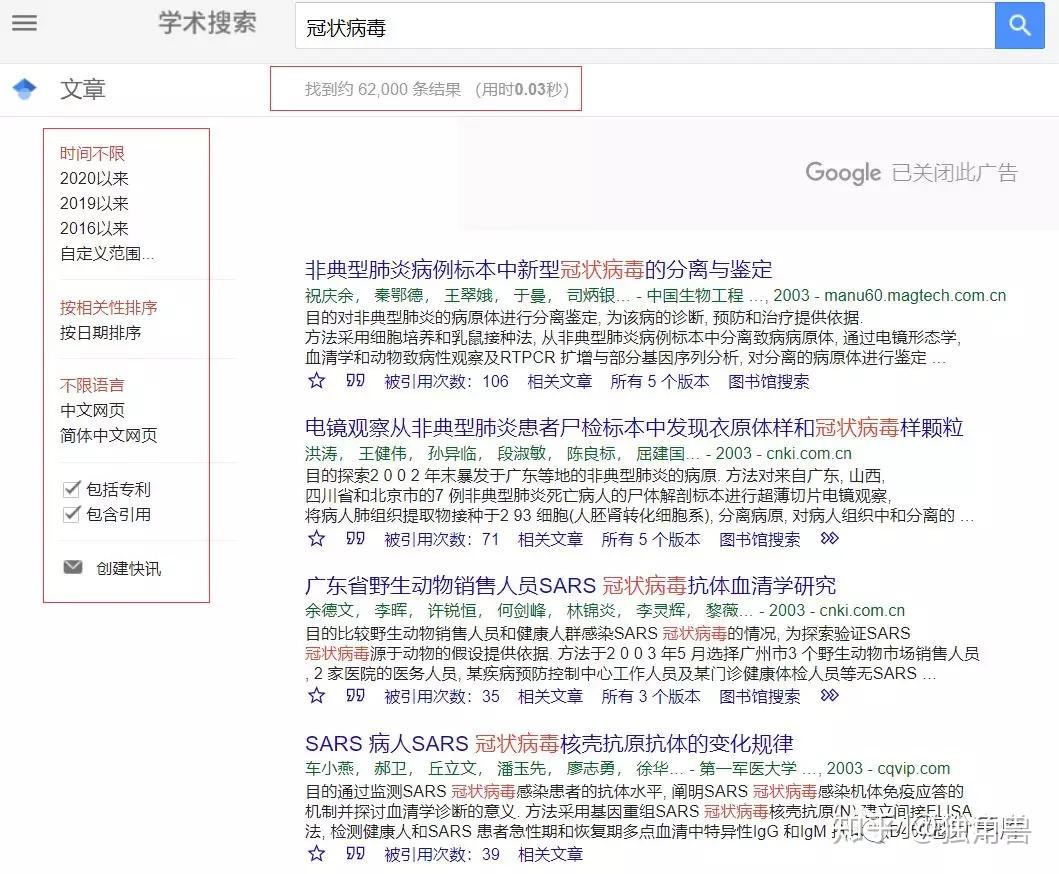Toggle the 包含引用 checkbox

tap(71, 514)
